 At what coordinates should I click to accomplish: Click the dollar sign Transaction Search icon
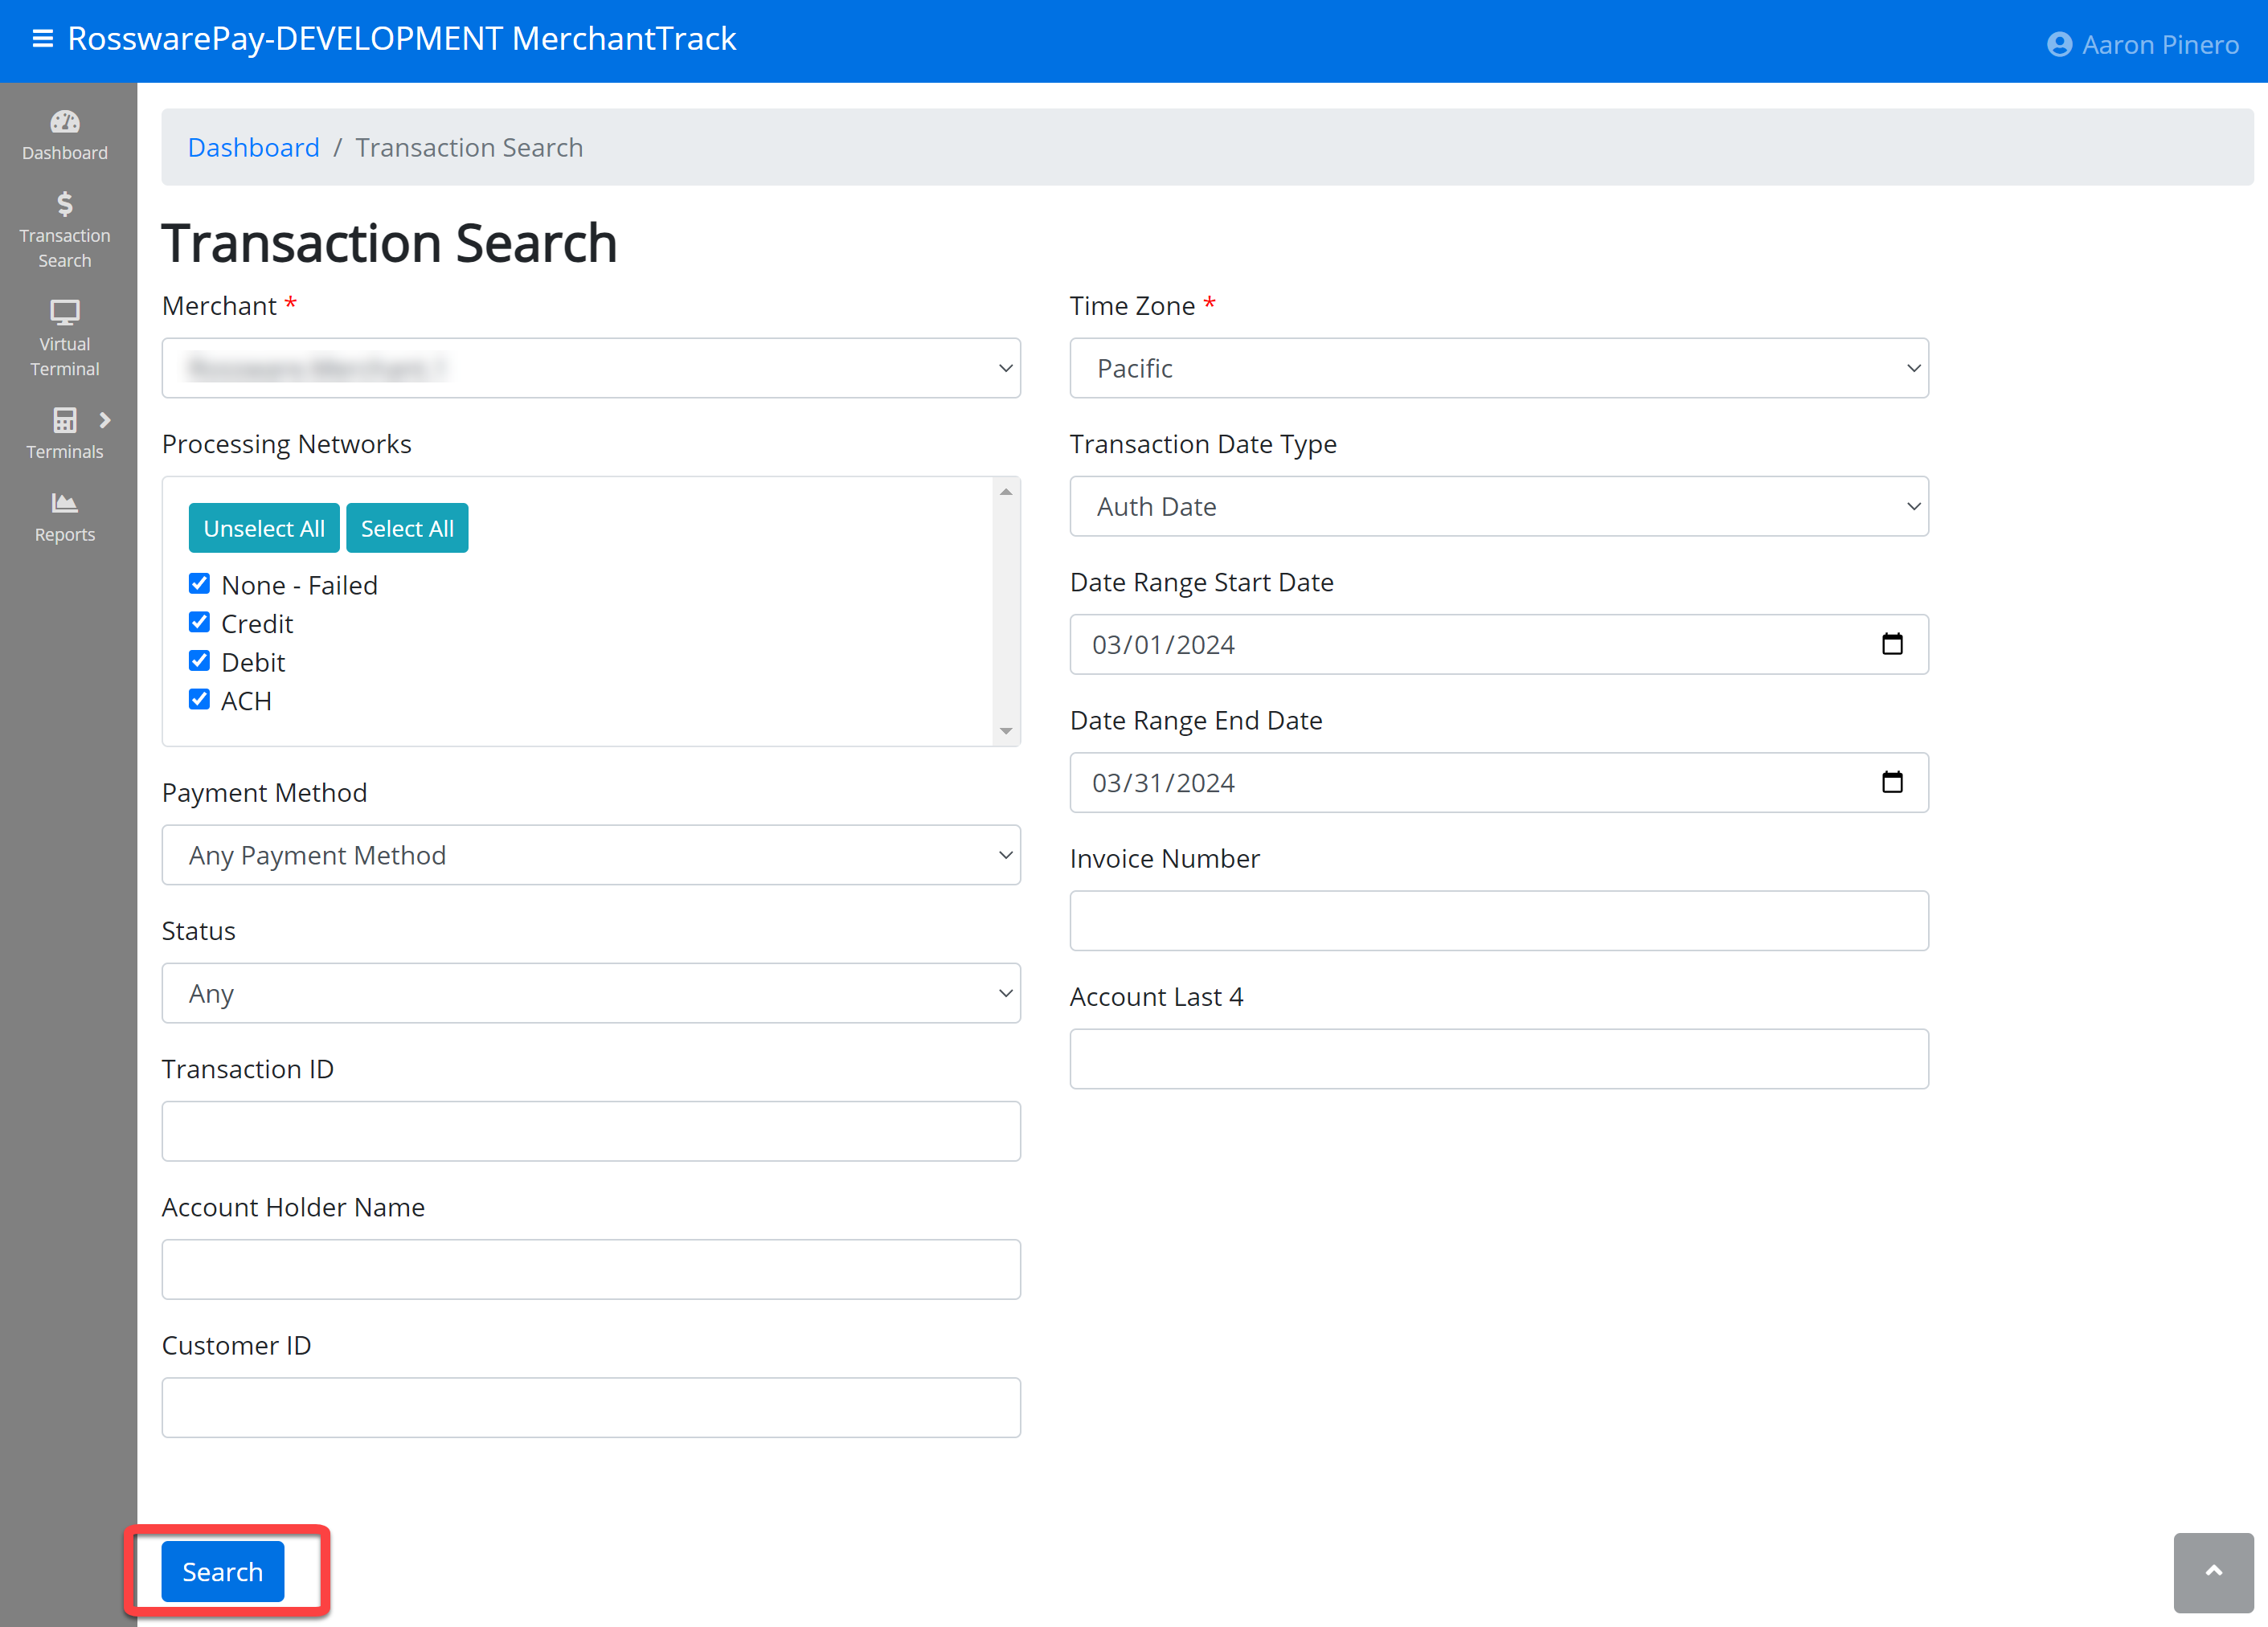65,205
